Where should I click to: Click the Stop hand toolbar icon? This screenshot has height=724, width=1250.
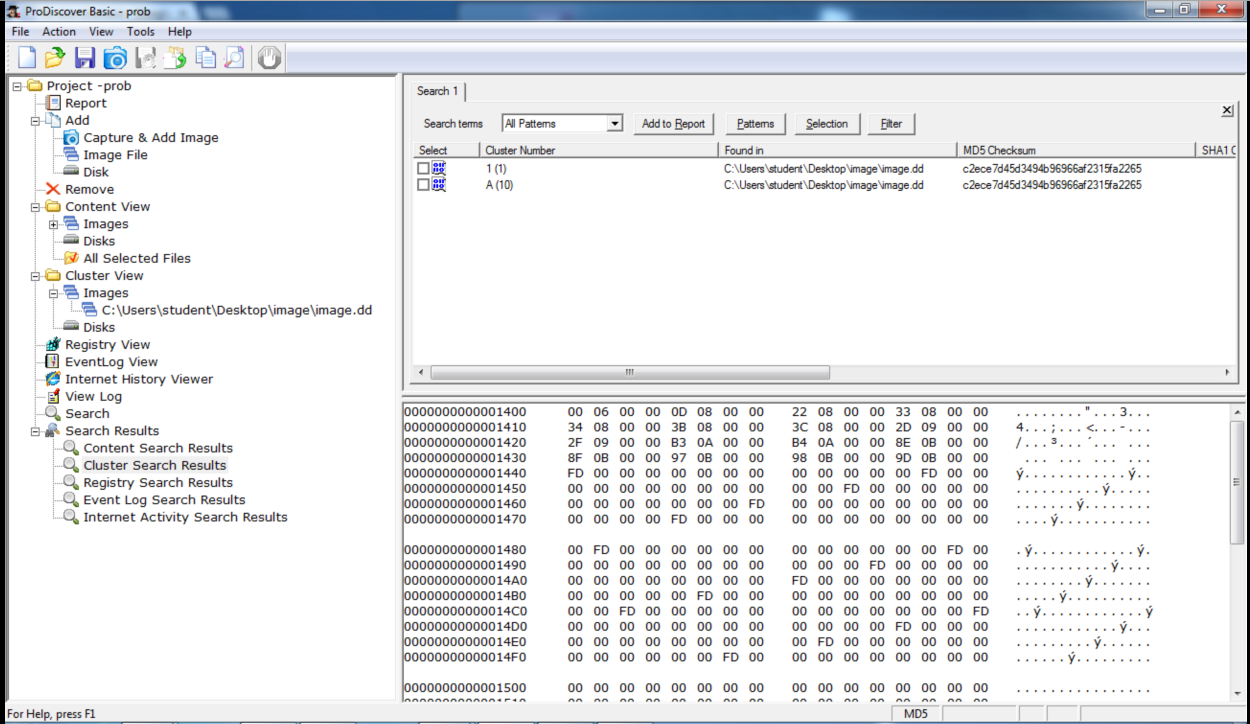click(268, 58)
